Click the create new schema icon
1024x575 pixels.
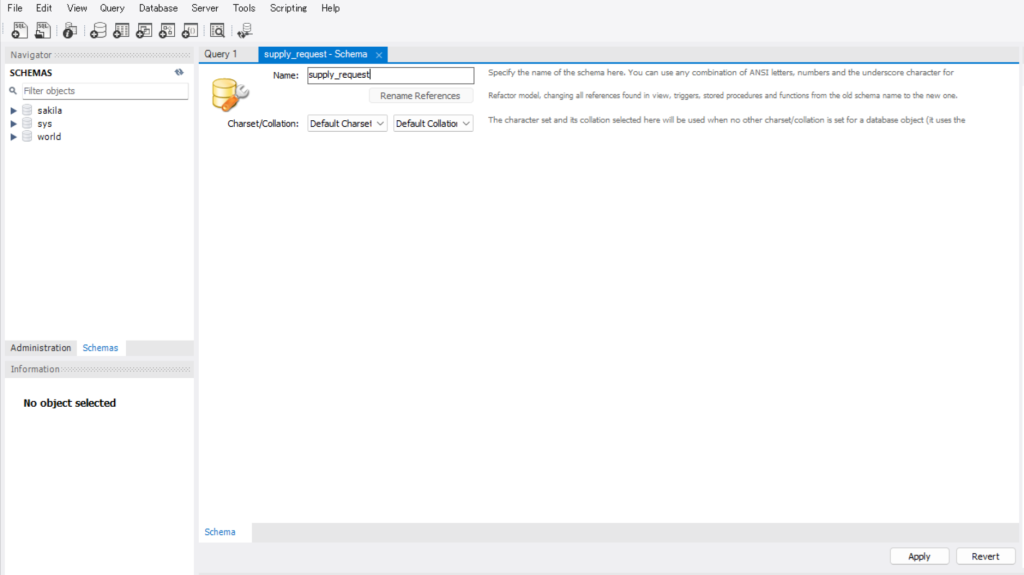[x=98, y=30]
